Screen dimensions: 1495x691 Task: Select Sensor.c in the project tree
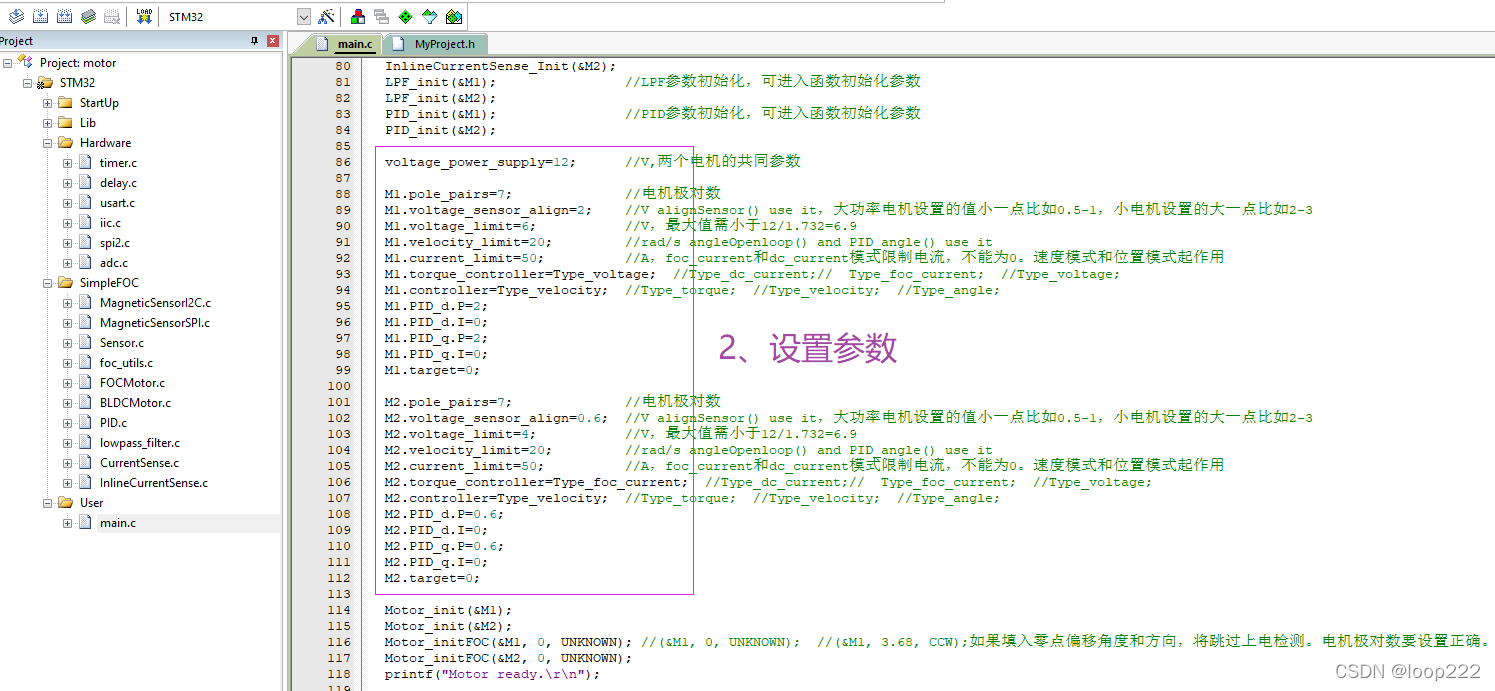coord(121,343)
